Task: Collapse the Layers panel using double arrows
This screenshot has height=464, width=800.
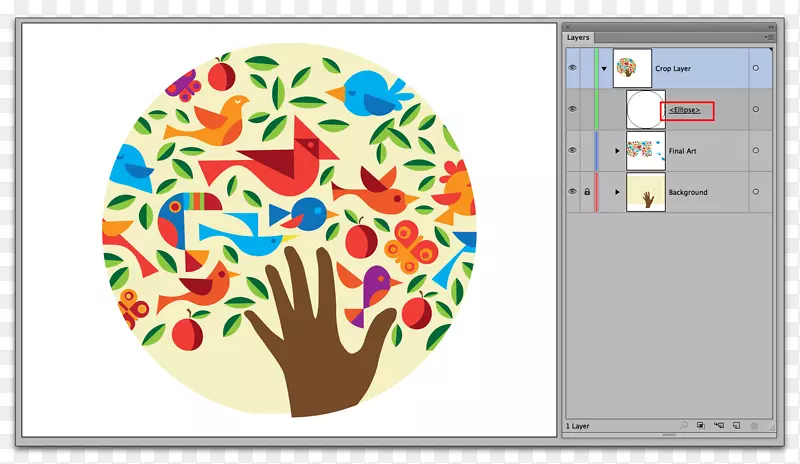Action: [x=771, y=27]
